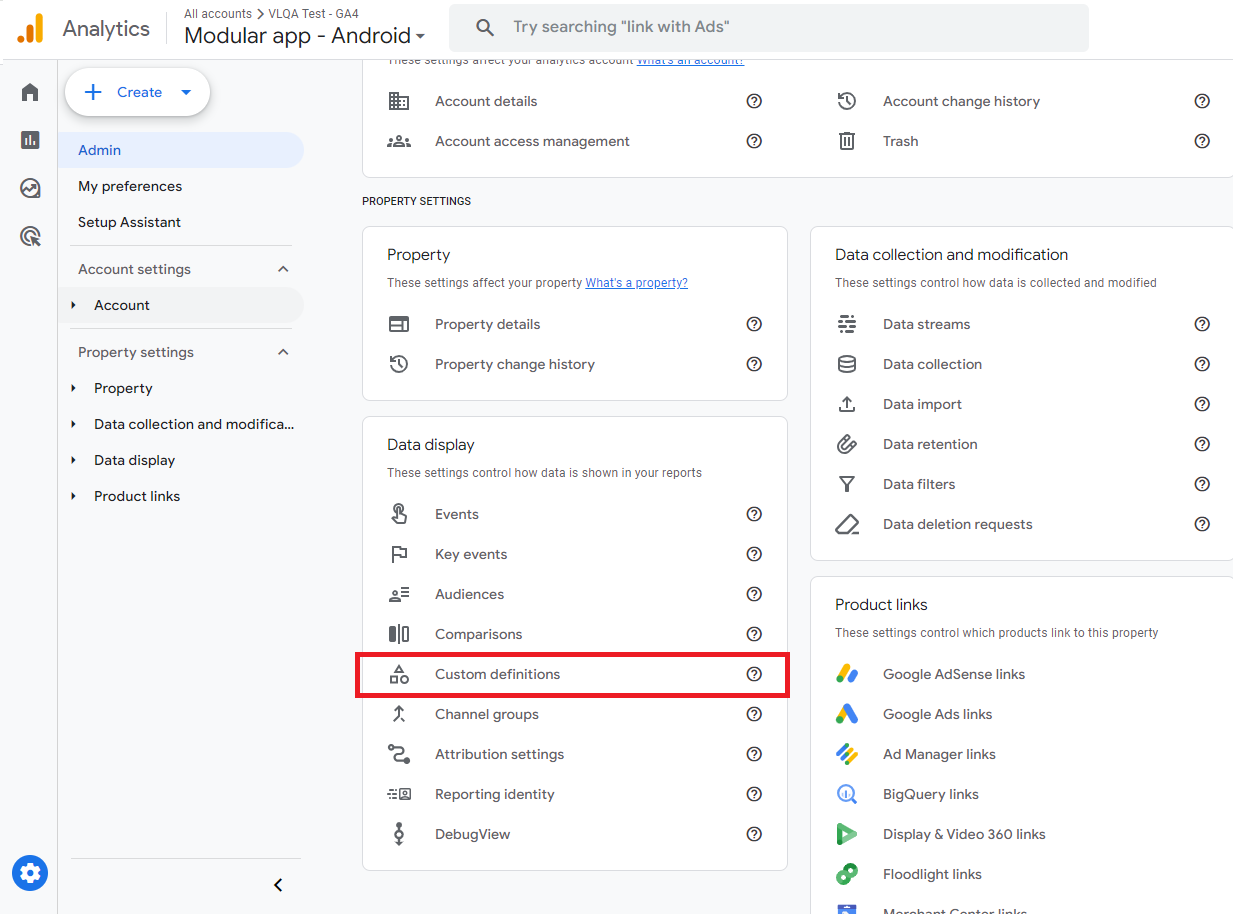Open Google Ads links
This screenshot has width=1233, height=914.
(x=937, y=714)
